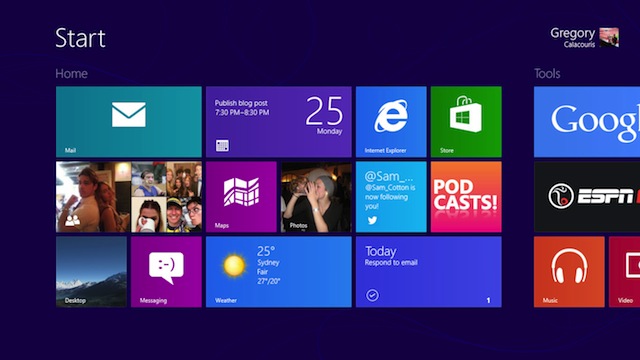
Task: Open the Desktop tile
Action: [91, 272]
